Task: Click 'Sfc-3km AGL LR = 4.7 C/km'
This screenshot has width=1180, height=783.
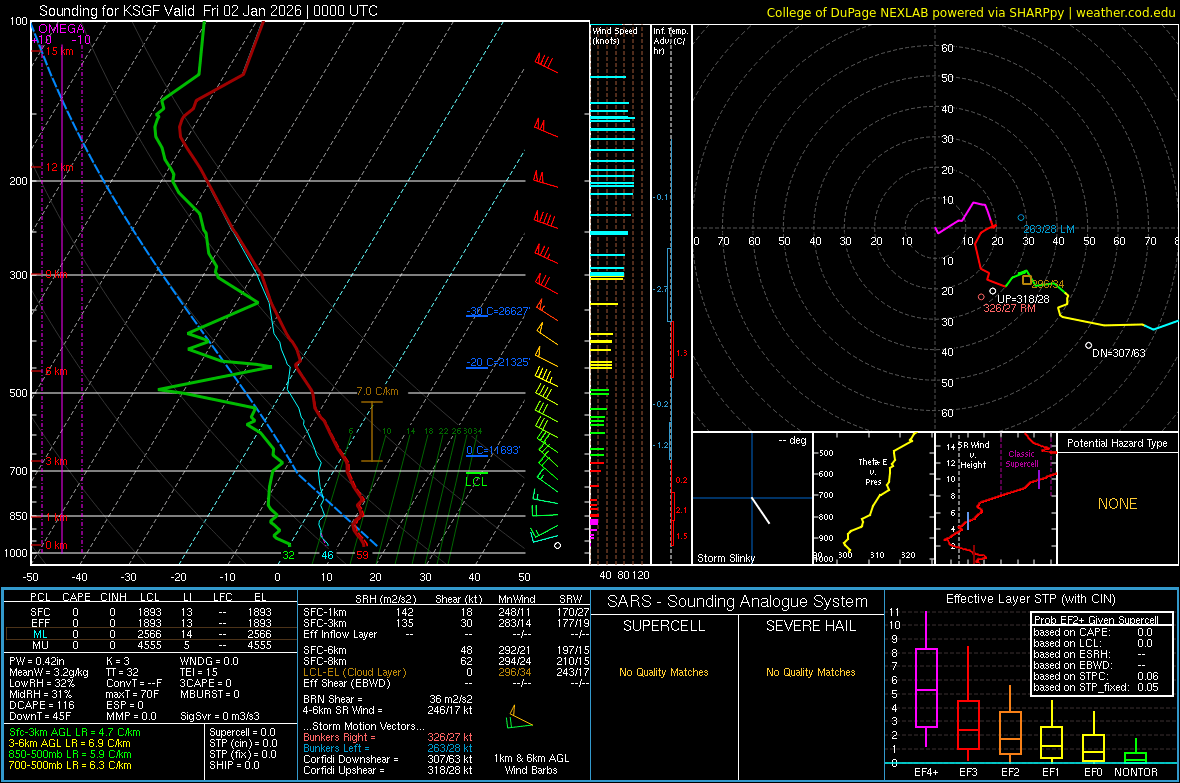Action: click(75, 732)
